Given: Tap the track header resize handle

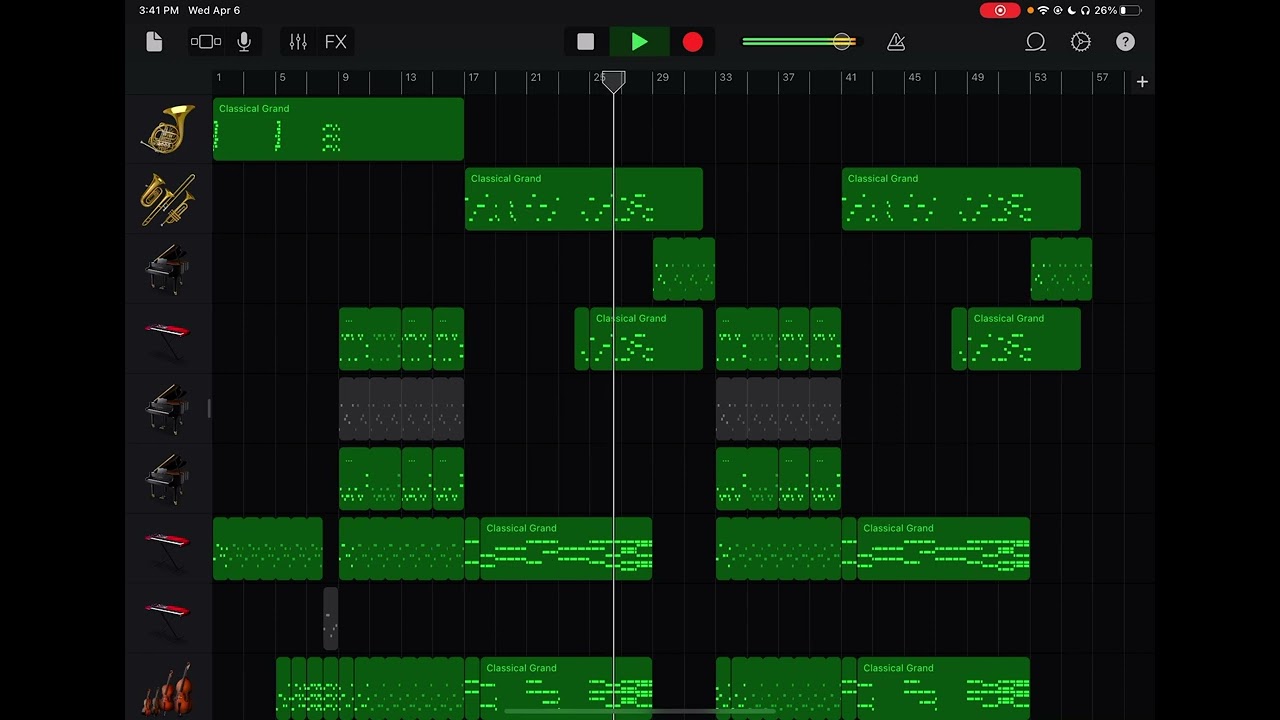Looking at the screenshot, I should pyautogui.click(x=209, y=408).
